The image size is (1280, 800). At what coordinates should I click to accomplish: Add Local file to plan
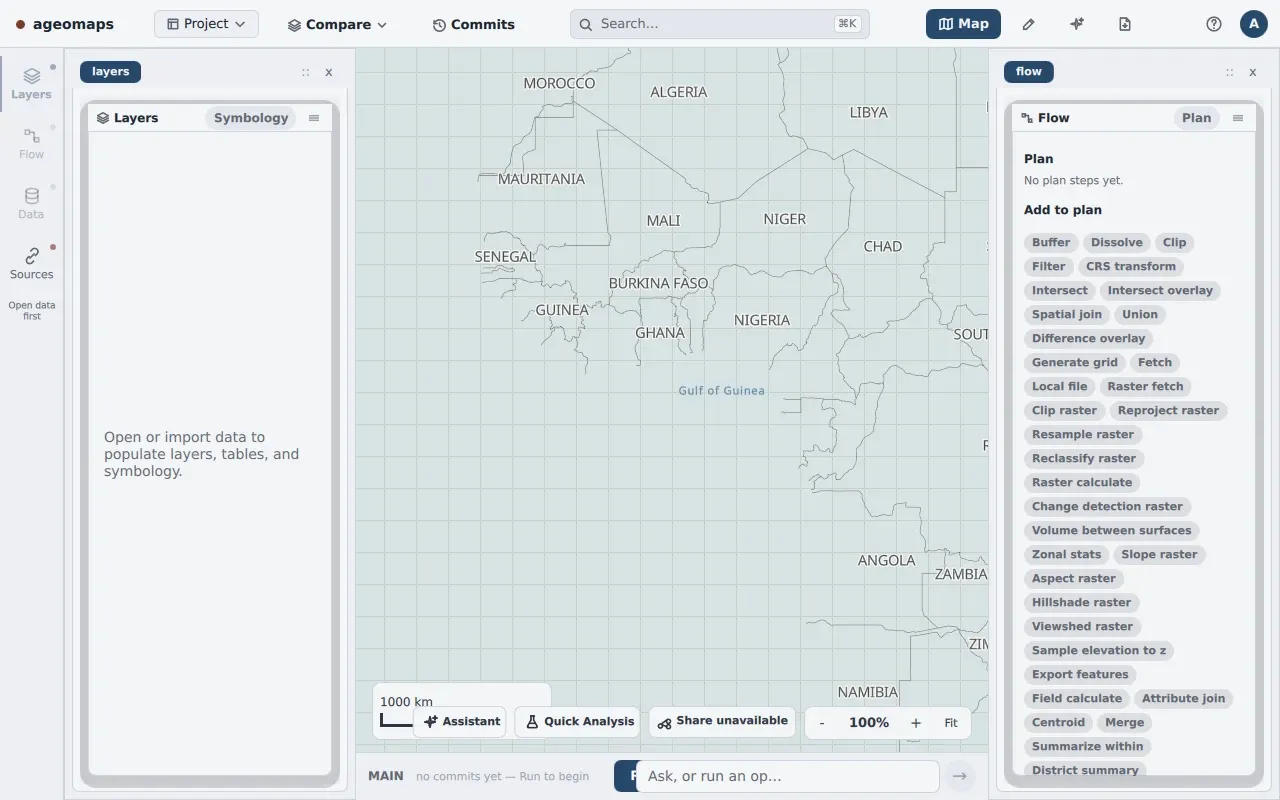coord(1060,387)
